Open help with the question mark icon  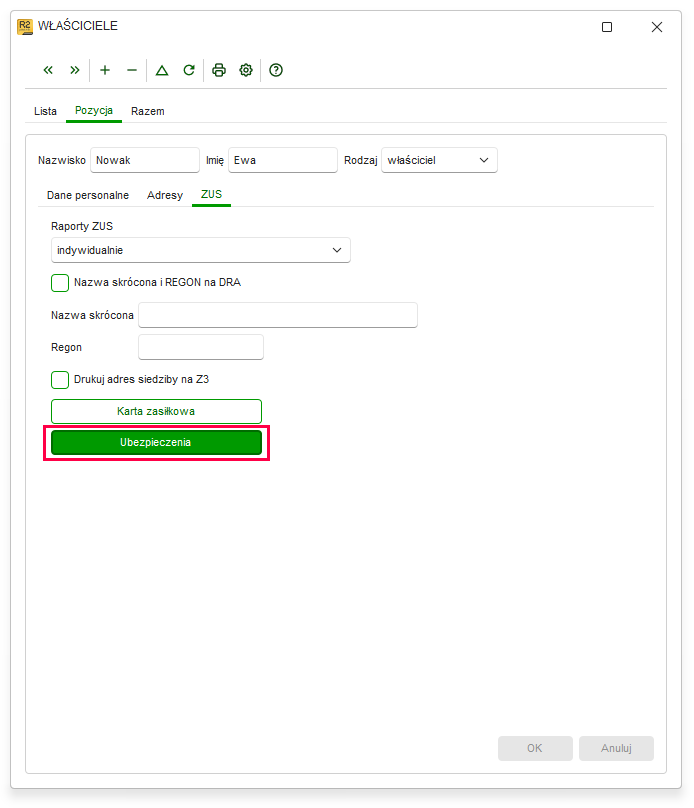(276, 70)
